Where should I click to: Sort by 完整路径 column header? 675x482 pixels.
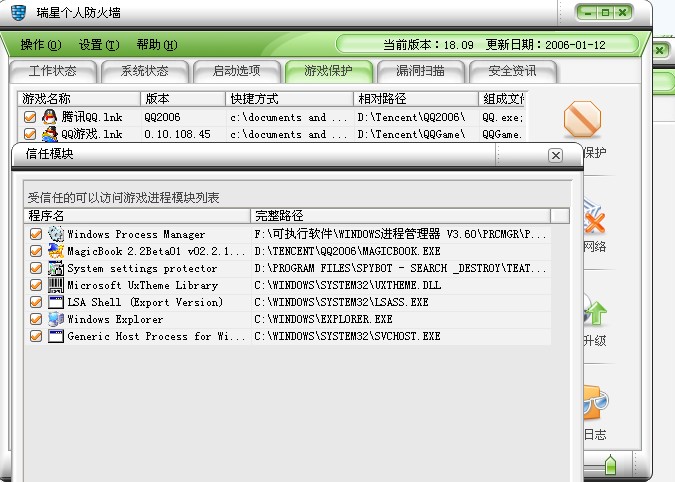coord(400,216)
